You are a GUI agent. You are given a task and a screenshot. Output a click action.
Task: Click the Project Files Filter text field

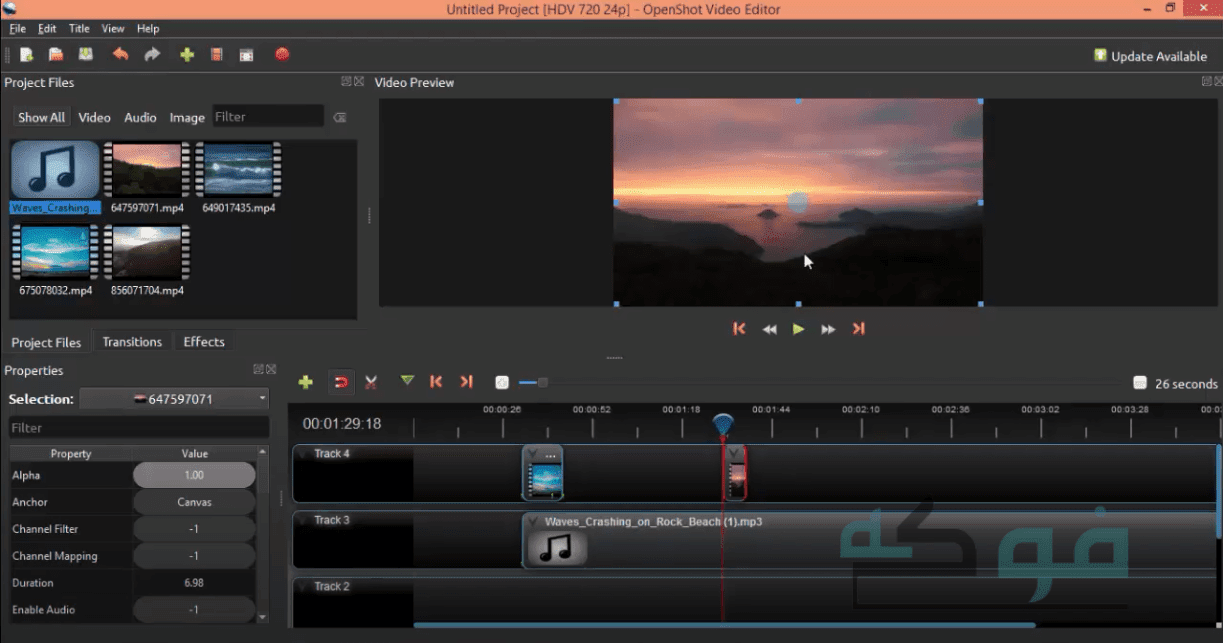click(267, 117)
